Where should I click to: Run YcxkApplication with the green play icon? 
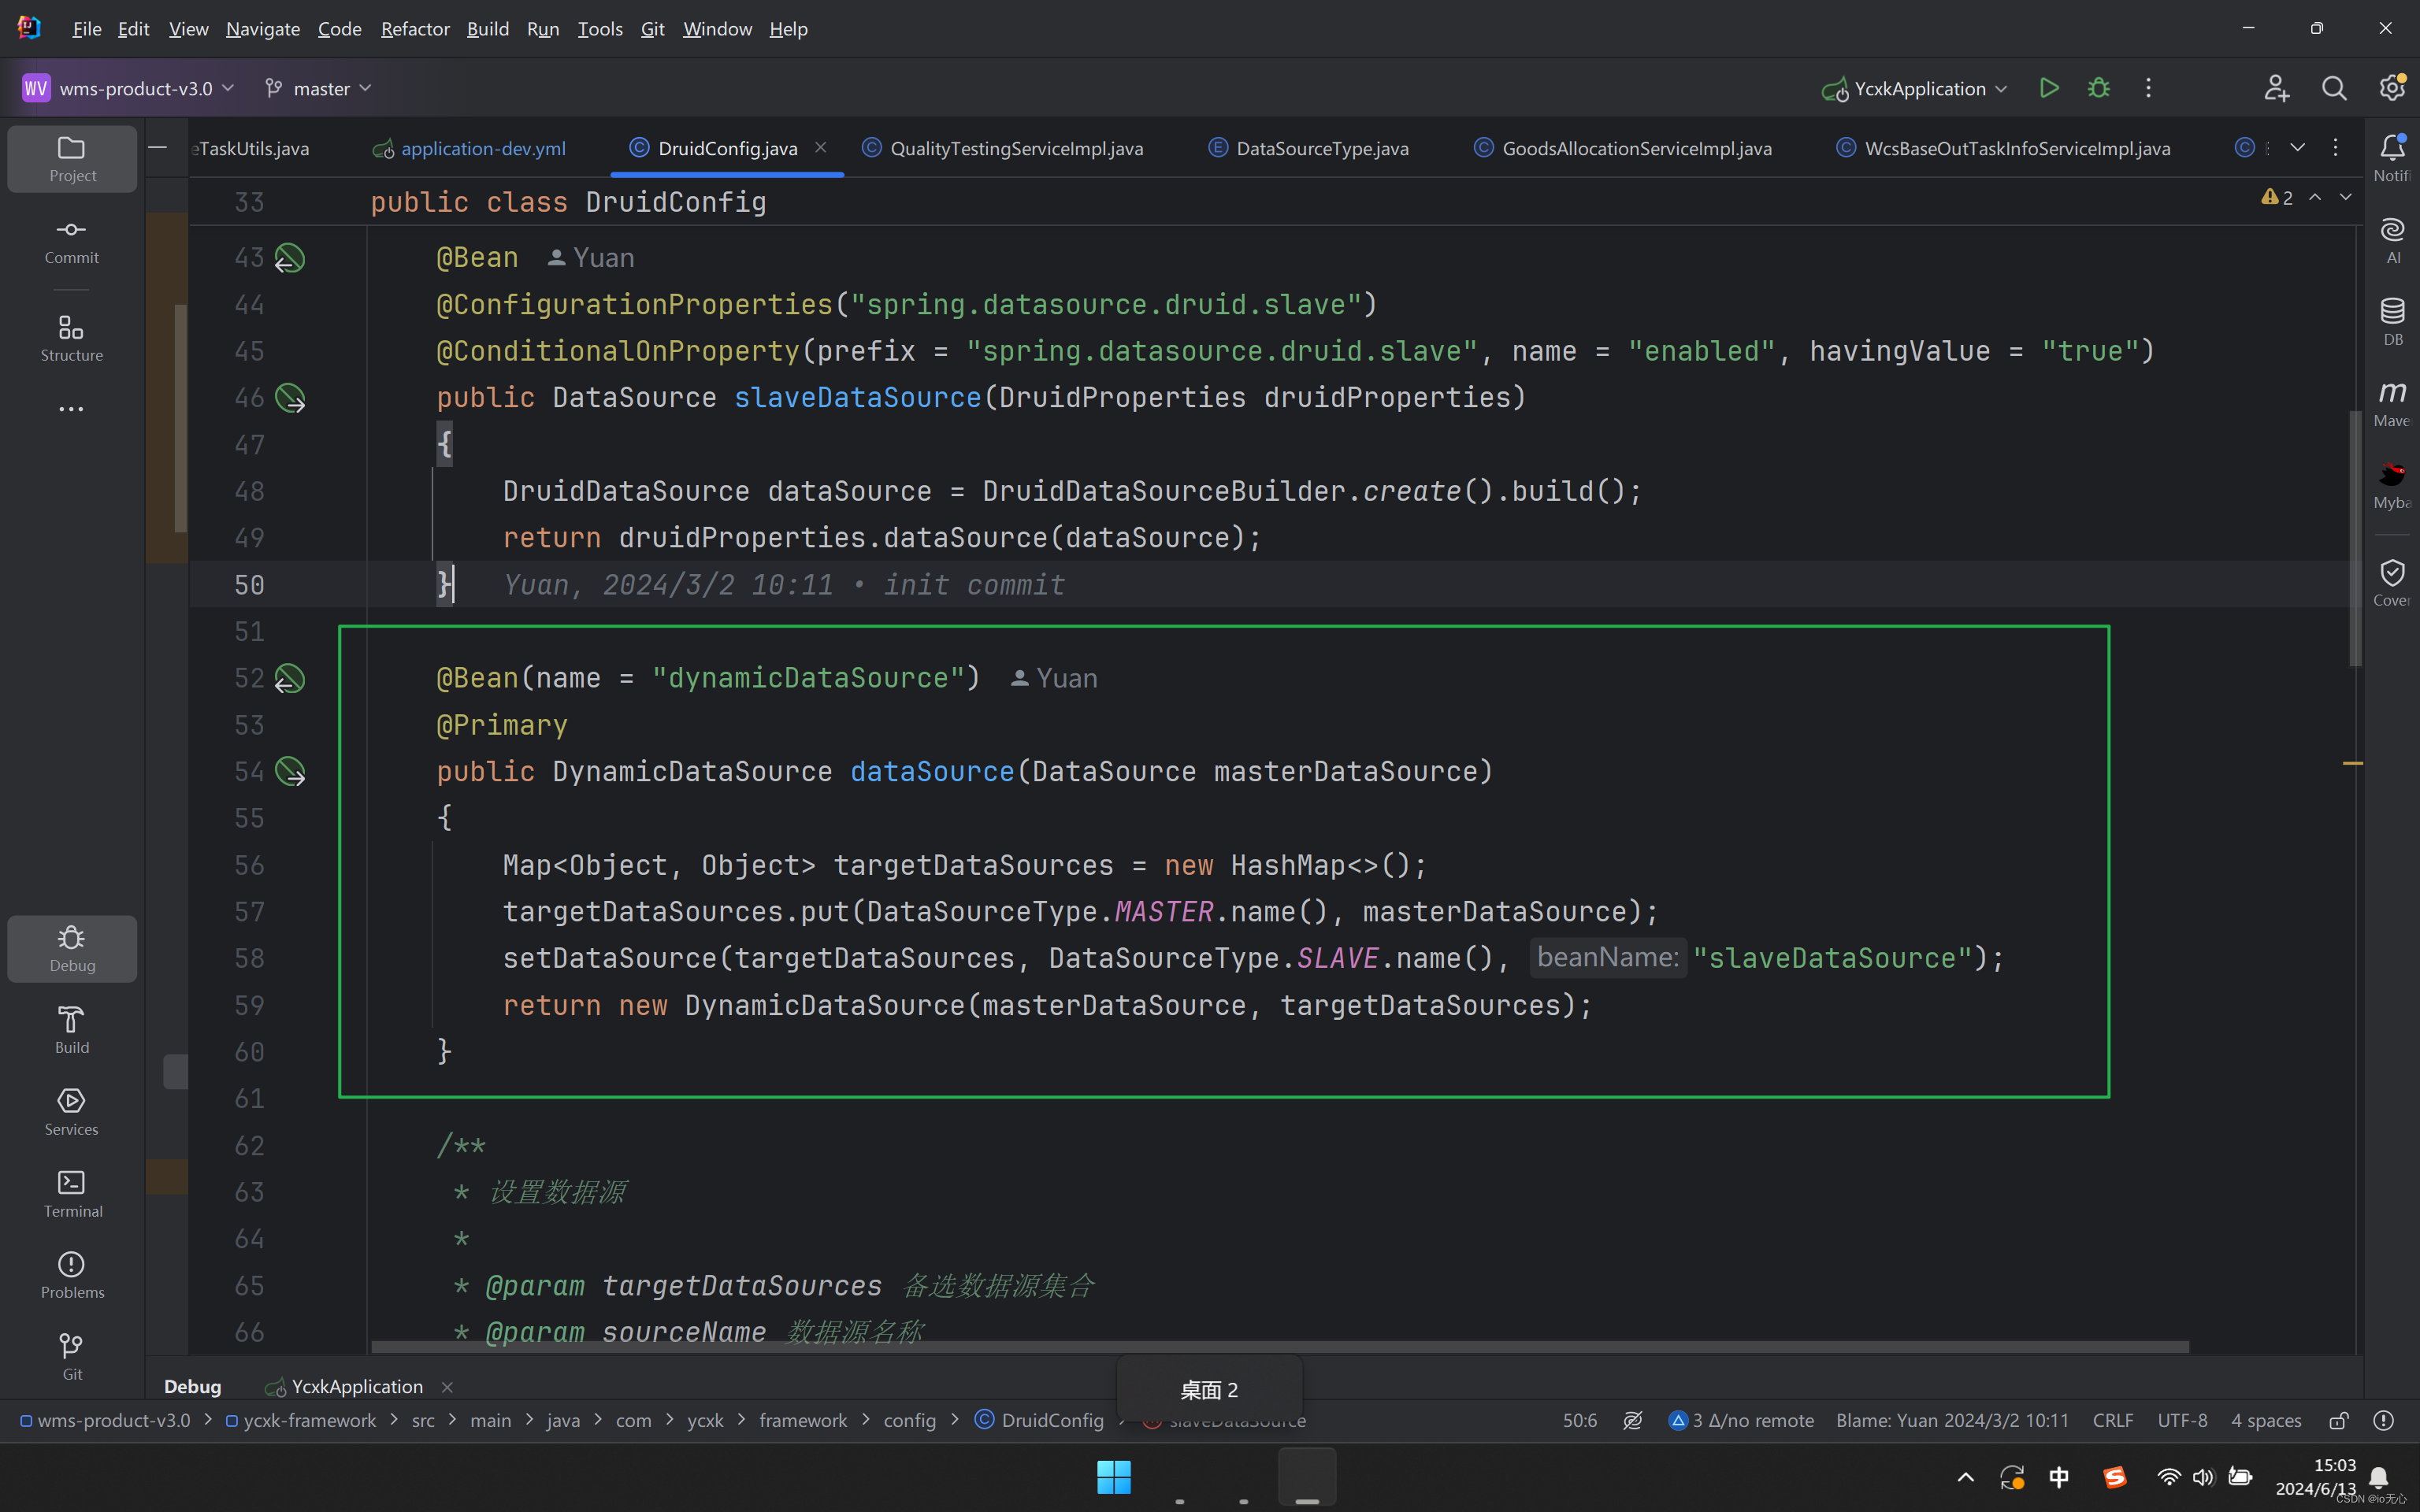point(2048,88)
